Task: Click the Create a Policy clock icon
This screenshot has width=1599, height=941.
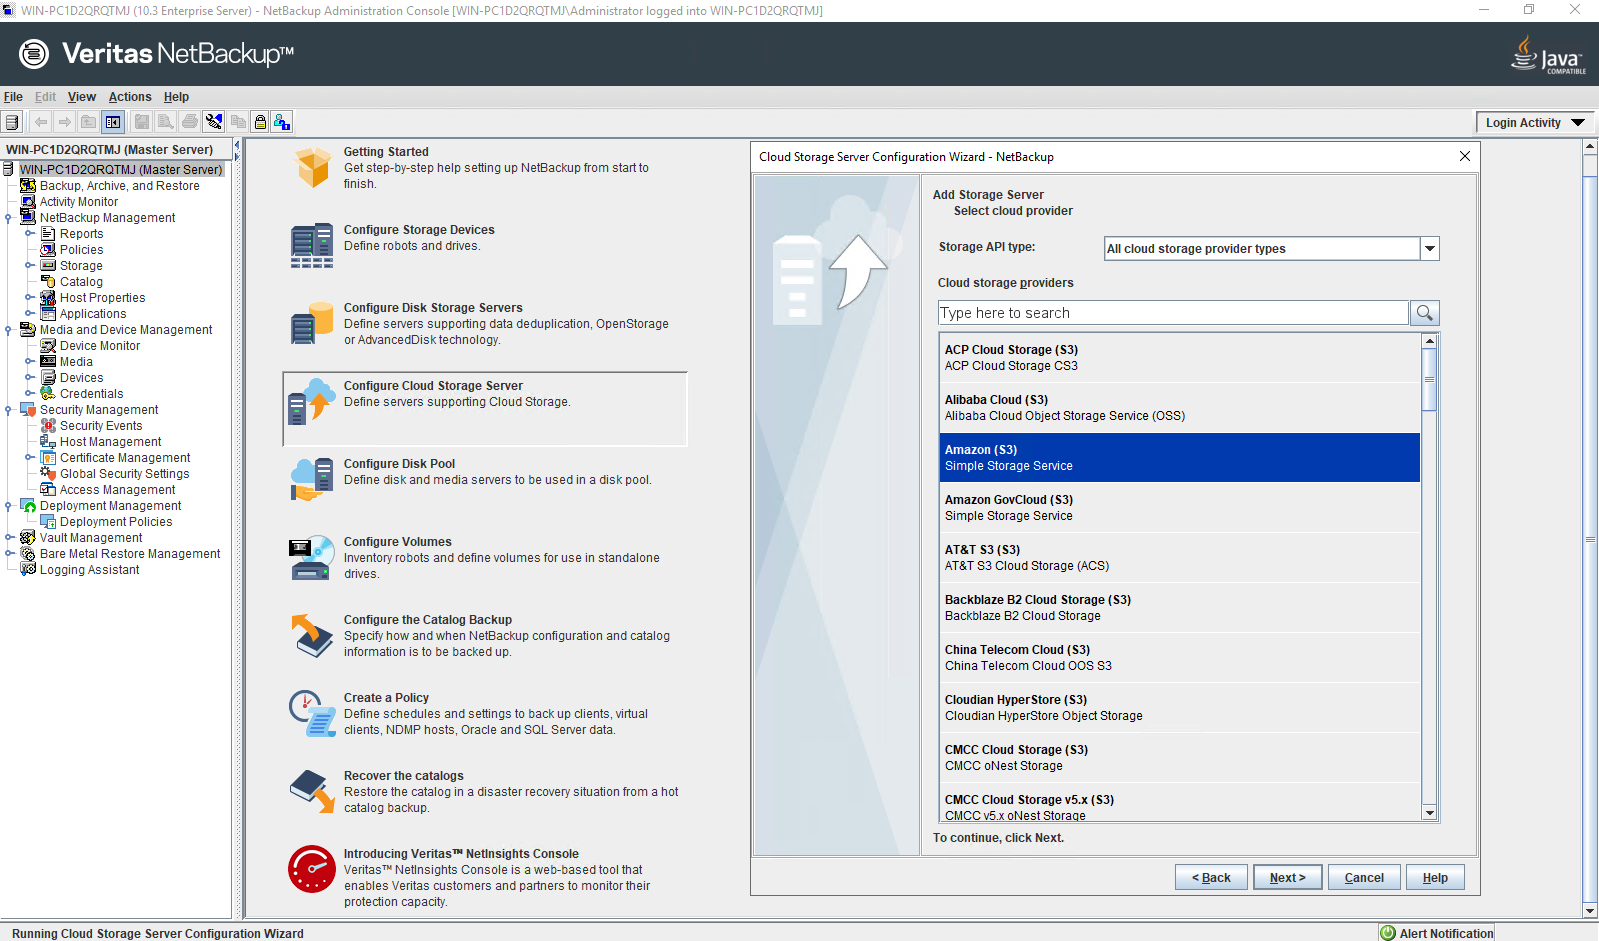Action: (x=312, y=713)
